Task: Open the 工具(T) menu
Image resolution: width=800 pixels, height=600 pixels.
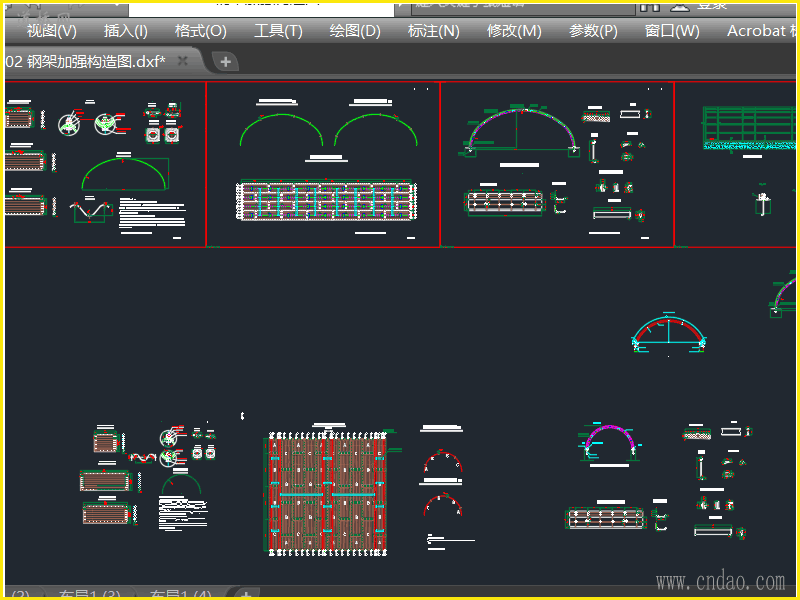Action: click(x=278, y=31)
